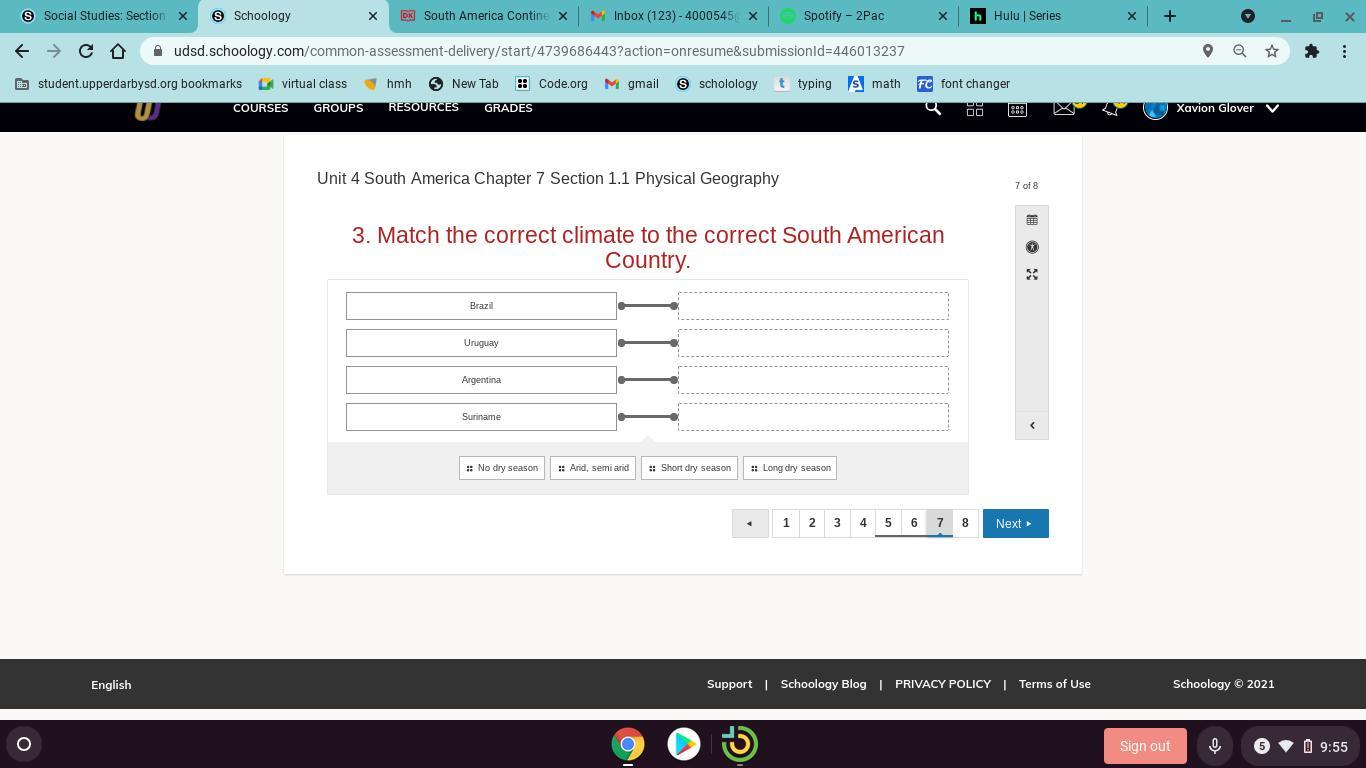Viewport: 1366px width, 768px height.
Task: Open the messages envelope icon
Action: [1064, 108]
